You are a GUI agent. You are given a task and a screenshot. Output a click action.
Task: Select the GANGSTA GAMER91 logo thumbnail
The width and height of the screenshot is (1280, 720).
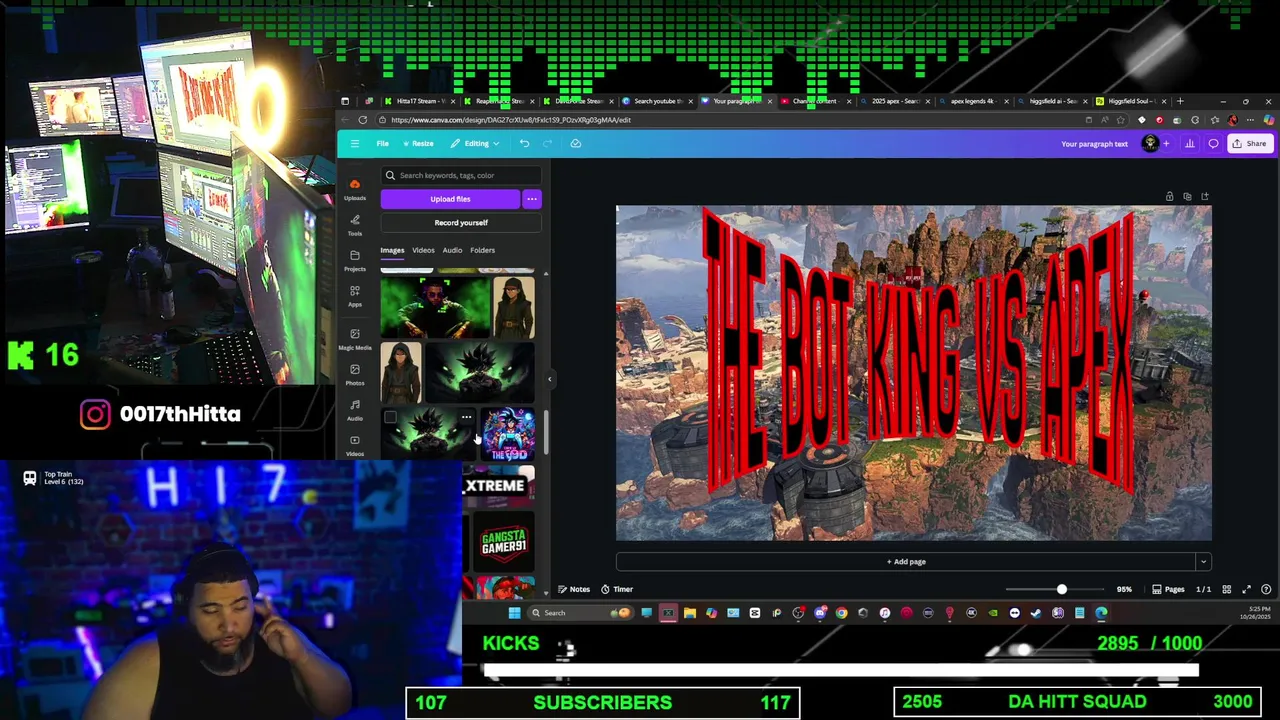coord(503,542)
